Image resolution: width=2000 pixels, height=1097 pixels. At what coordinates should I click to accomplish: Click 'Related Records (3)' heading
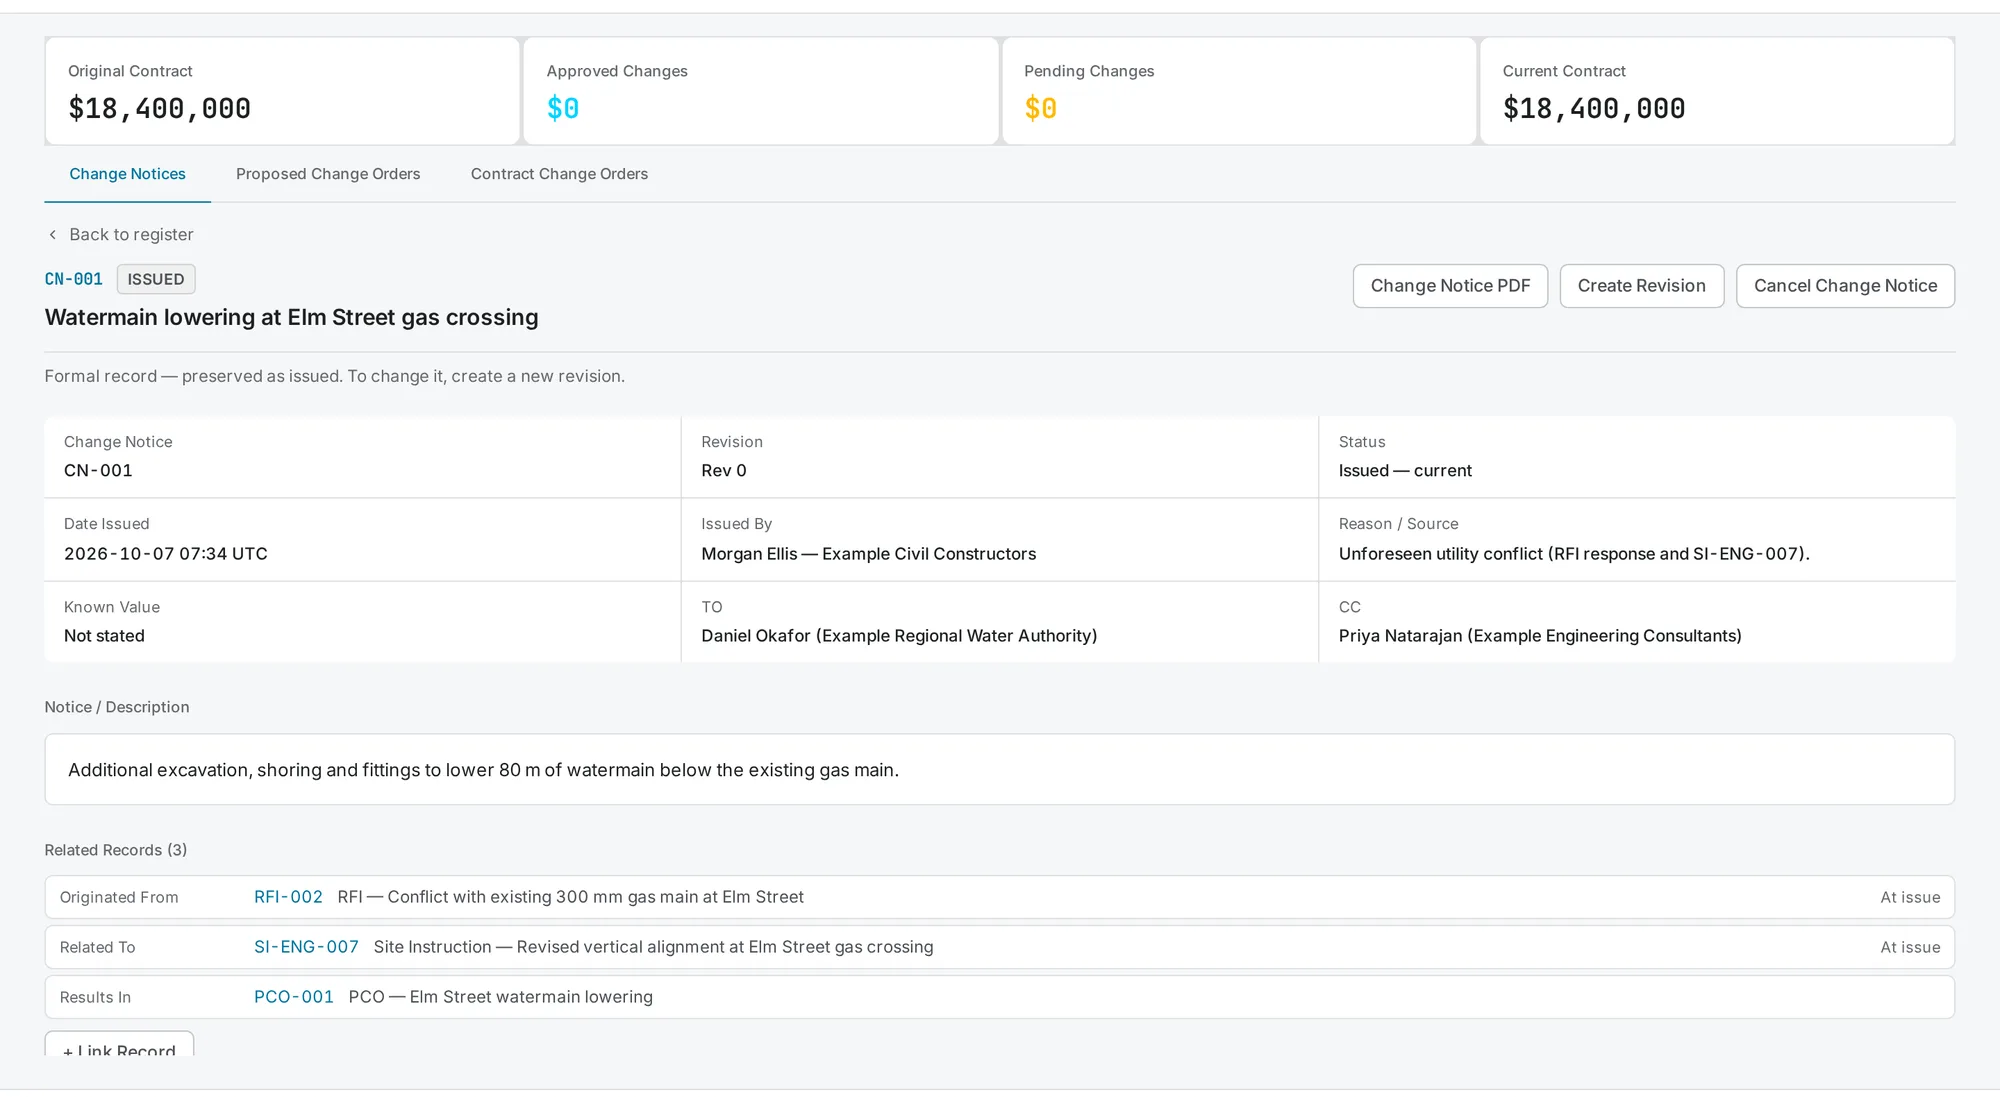116,850
